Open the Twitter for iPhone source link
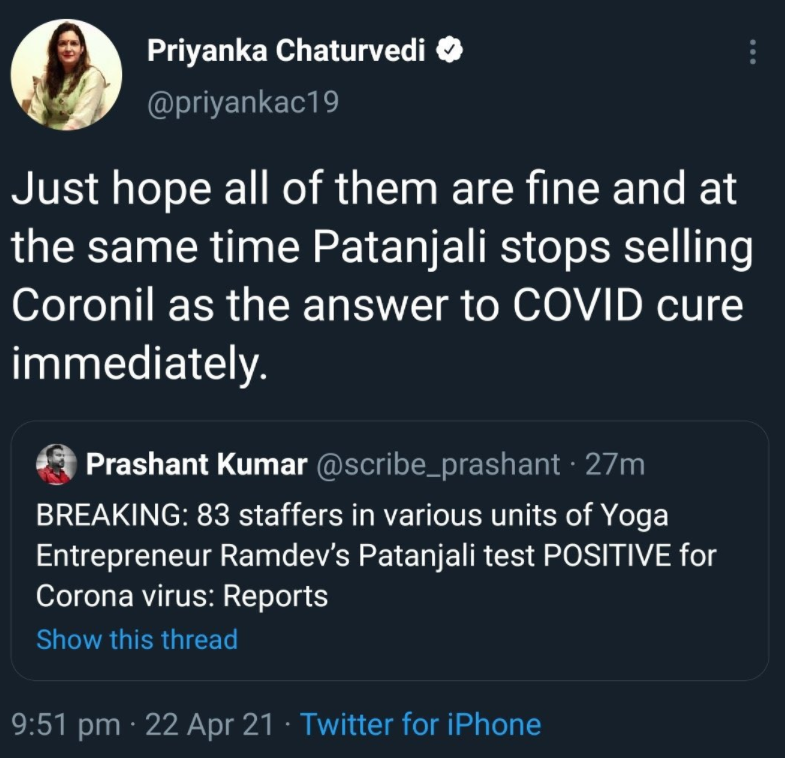This screenshot has width=785, height=758. [x=421, y=724]
